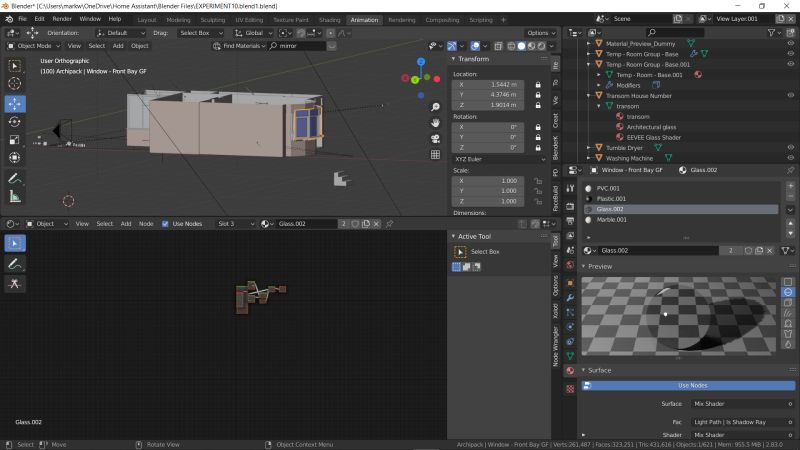Open the Add menu in node editor
The height and width of the screenshot is (450, 800).
pyautogui.click(x=126, y=224)
